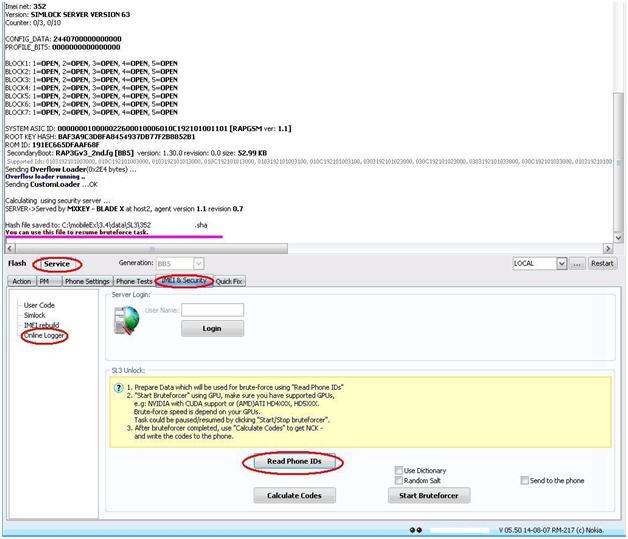
Task: Select Online Logger in the tree
Action: coord(44,336)
